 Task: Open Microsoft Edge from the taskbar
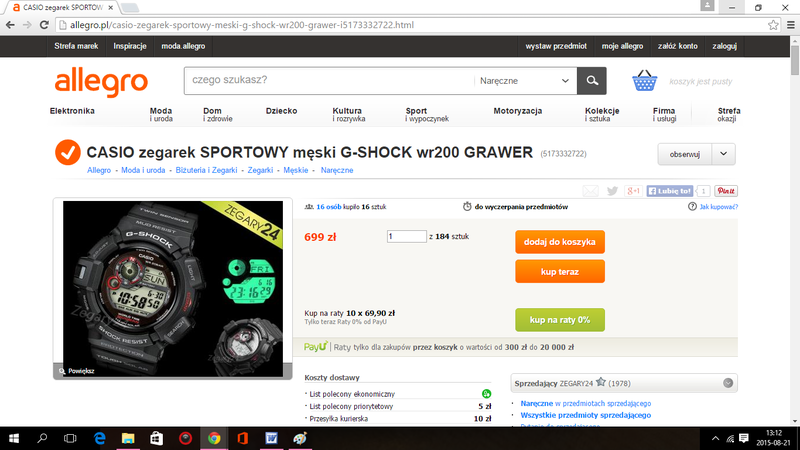99,438
